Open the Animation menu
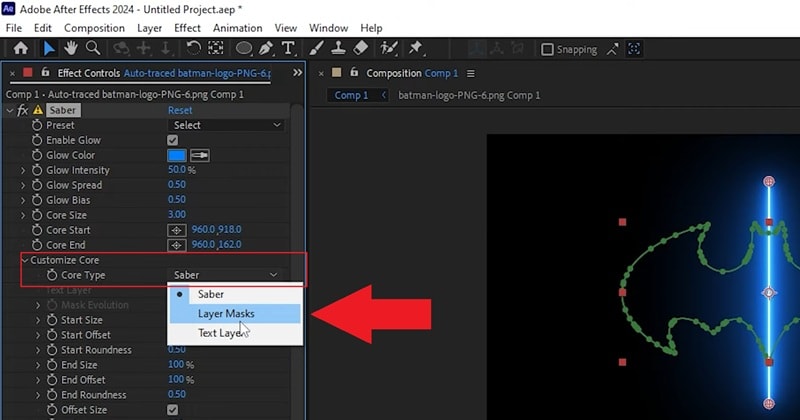Viewport: 800px width, 420px height. 238,28
